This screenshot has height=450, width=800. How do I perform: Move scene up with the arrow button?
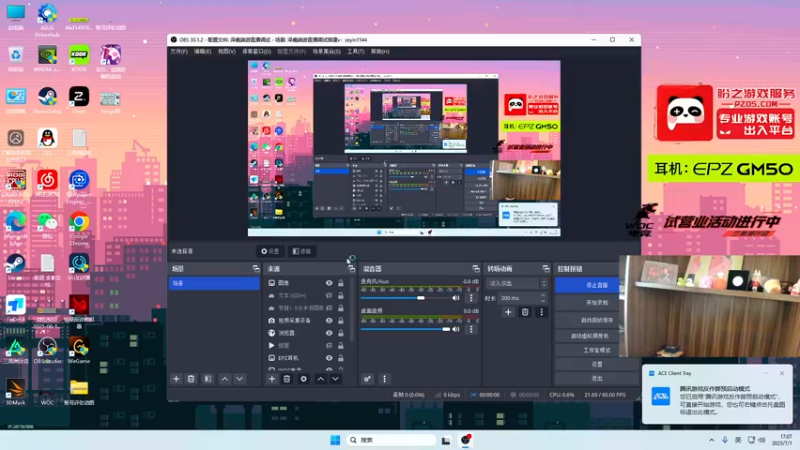point(224,379)
